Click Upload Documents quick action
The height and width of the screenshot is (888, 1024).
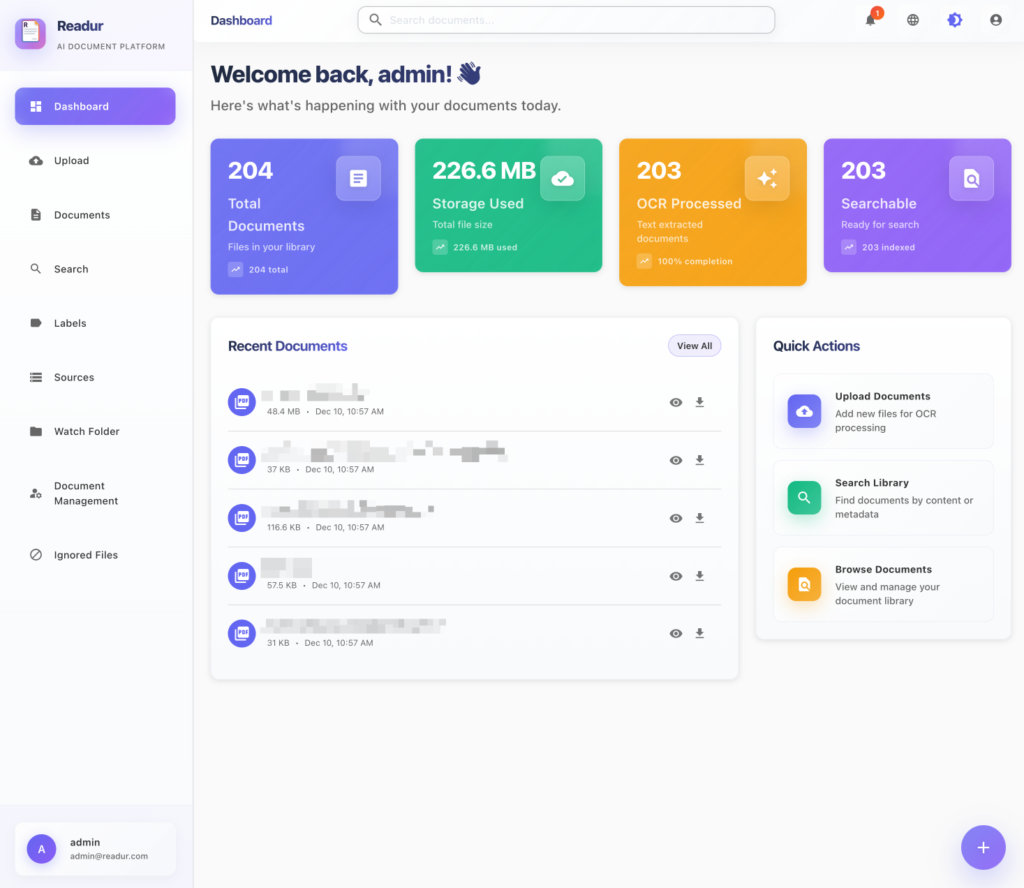tap(883, 411)
